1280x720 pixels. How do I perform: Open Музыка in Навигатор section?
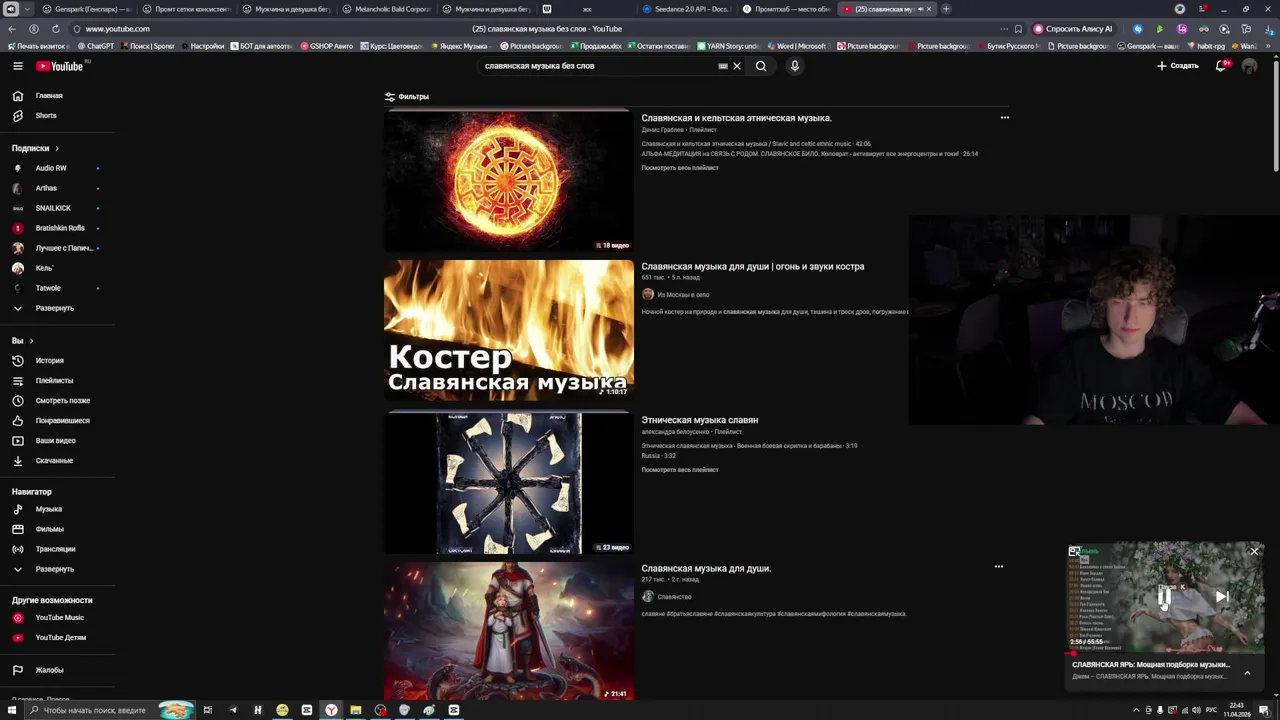(49, 509)
